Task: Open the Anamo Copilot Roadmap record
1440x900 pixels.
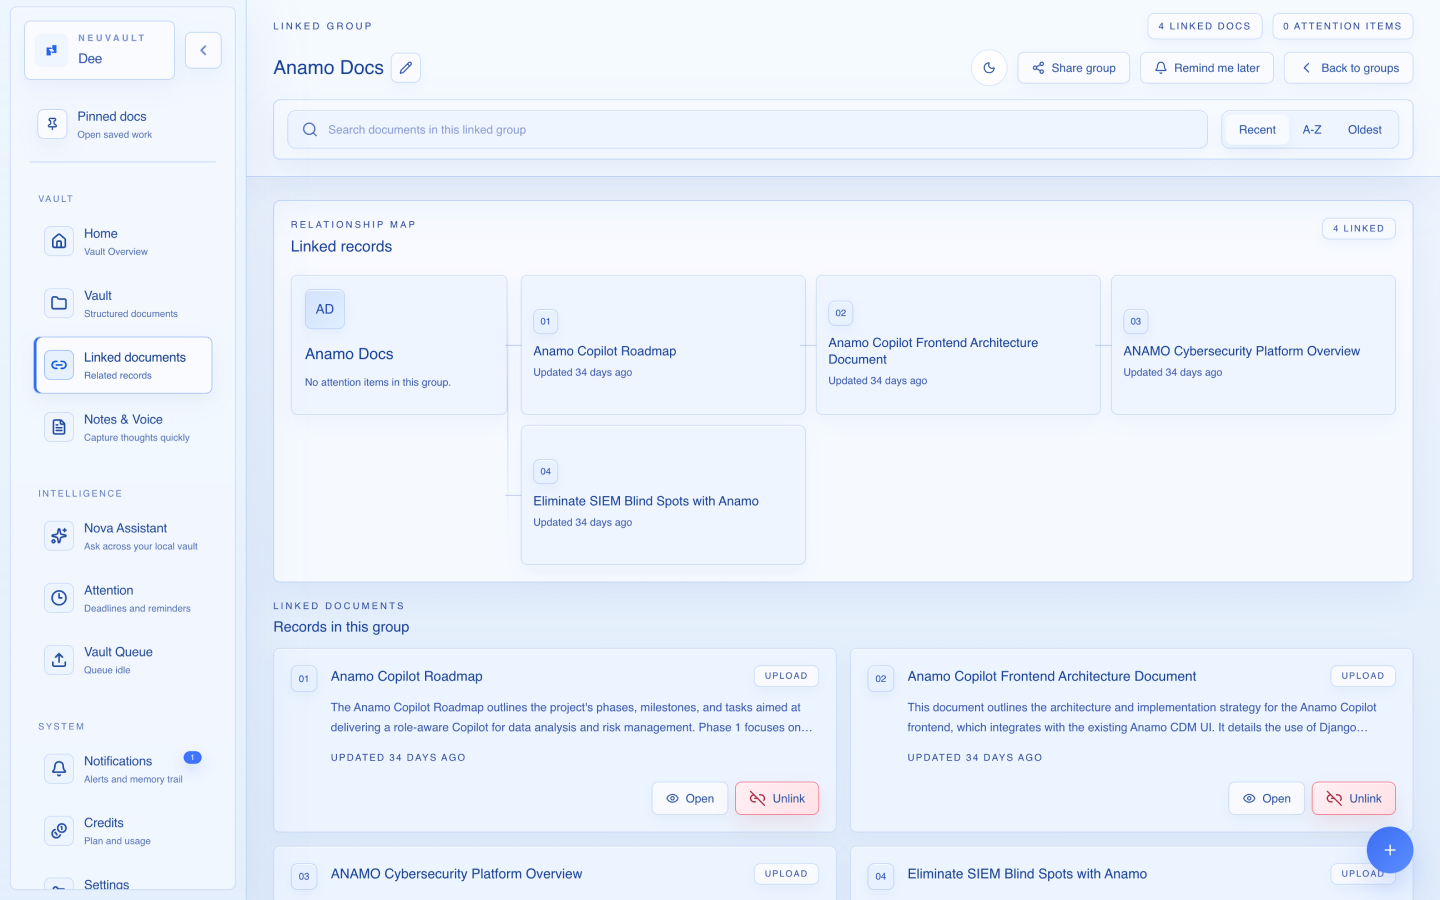Action: click(x=690, y=798)
